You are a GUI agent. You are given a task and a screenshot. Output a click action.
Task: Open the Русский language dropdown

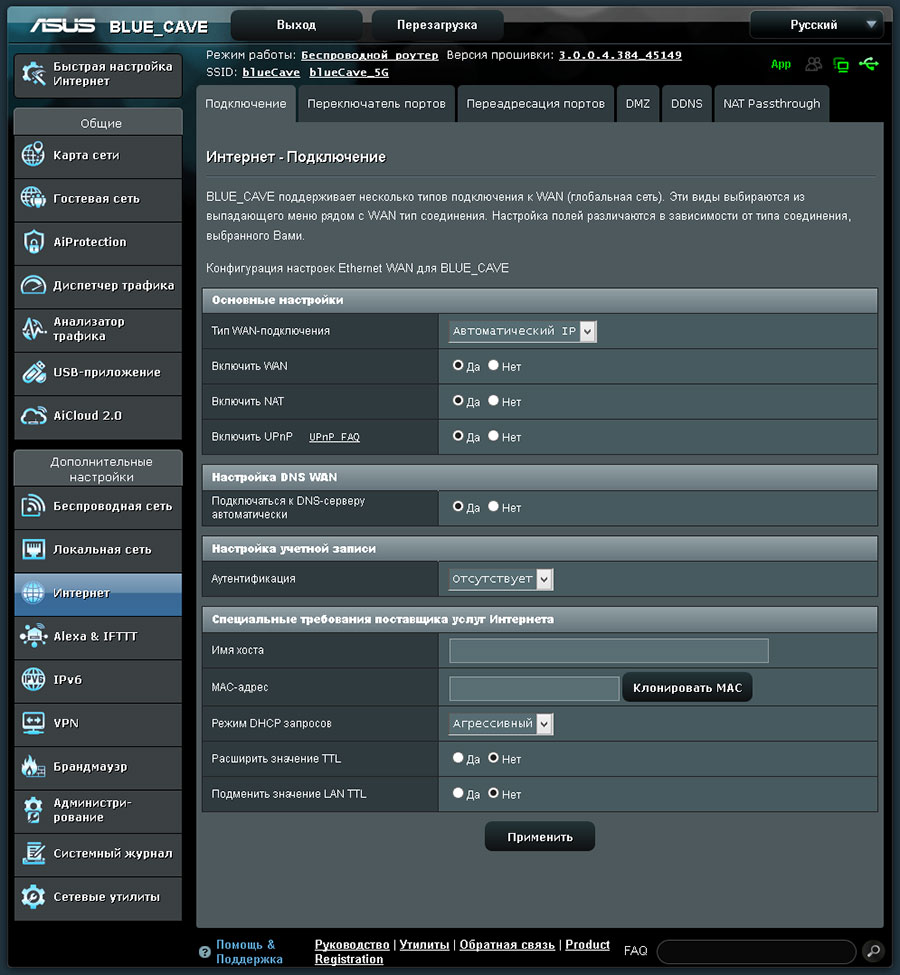[x=816, y=25]
